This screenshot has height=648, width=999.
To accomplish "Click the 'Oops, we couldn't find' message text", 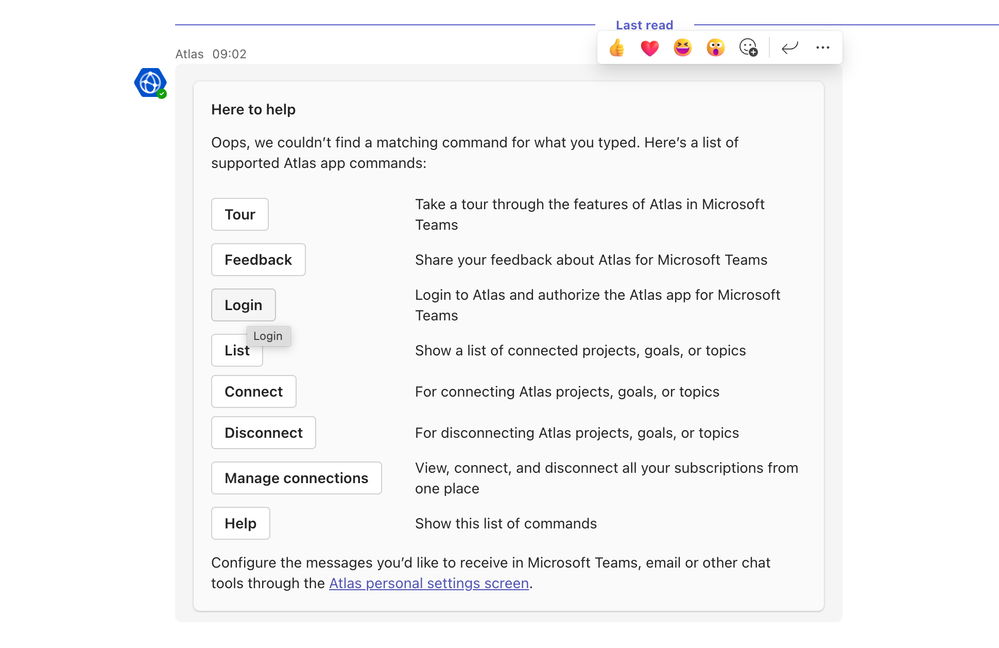I will pos(475,153).
